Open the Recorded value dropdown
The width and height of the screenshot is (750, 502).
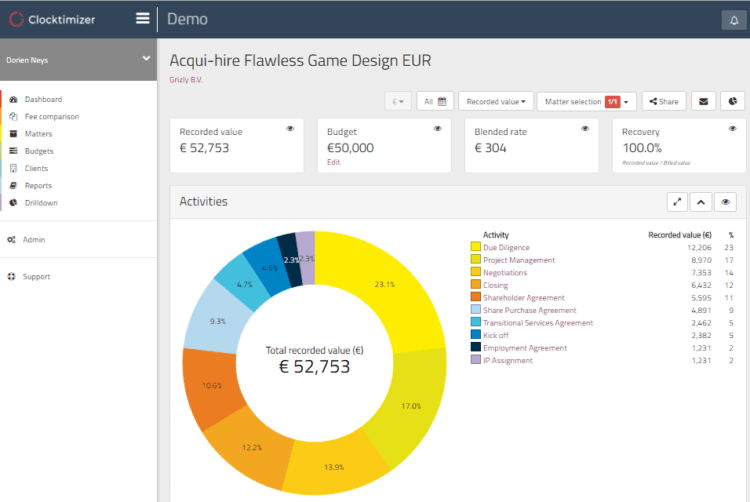point(496,101)
